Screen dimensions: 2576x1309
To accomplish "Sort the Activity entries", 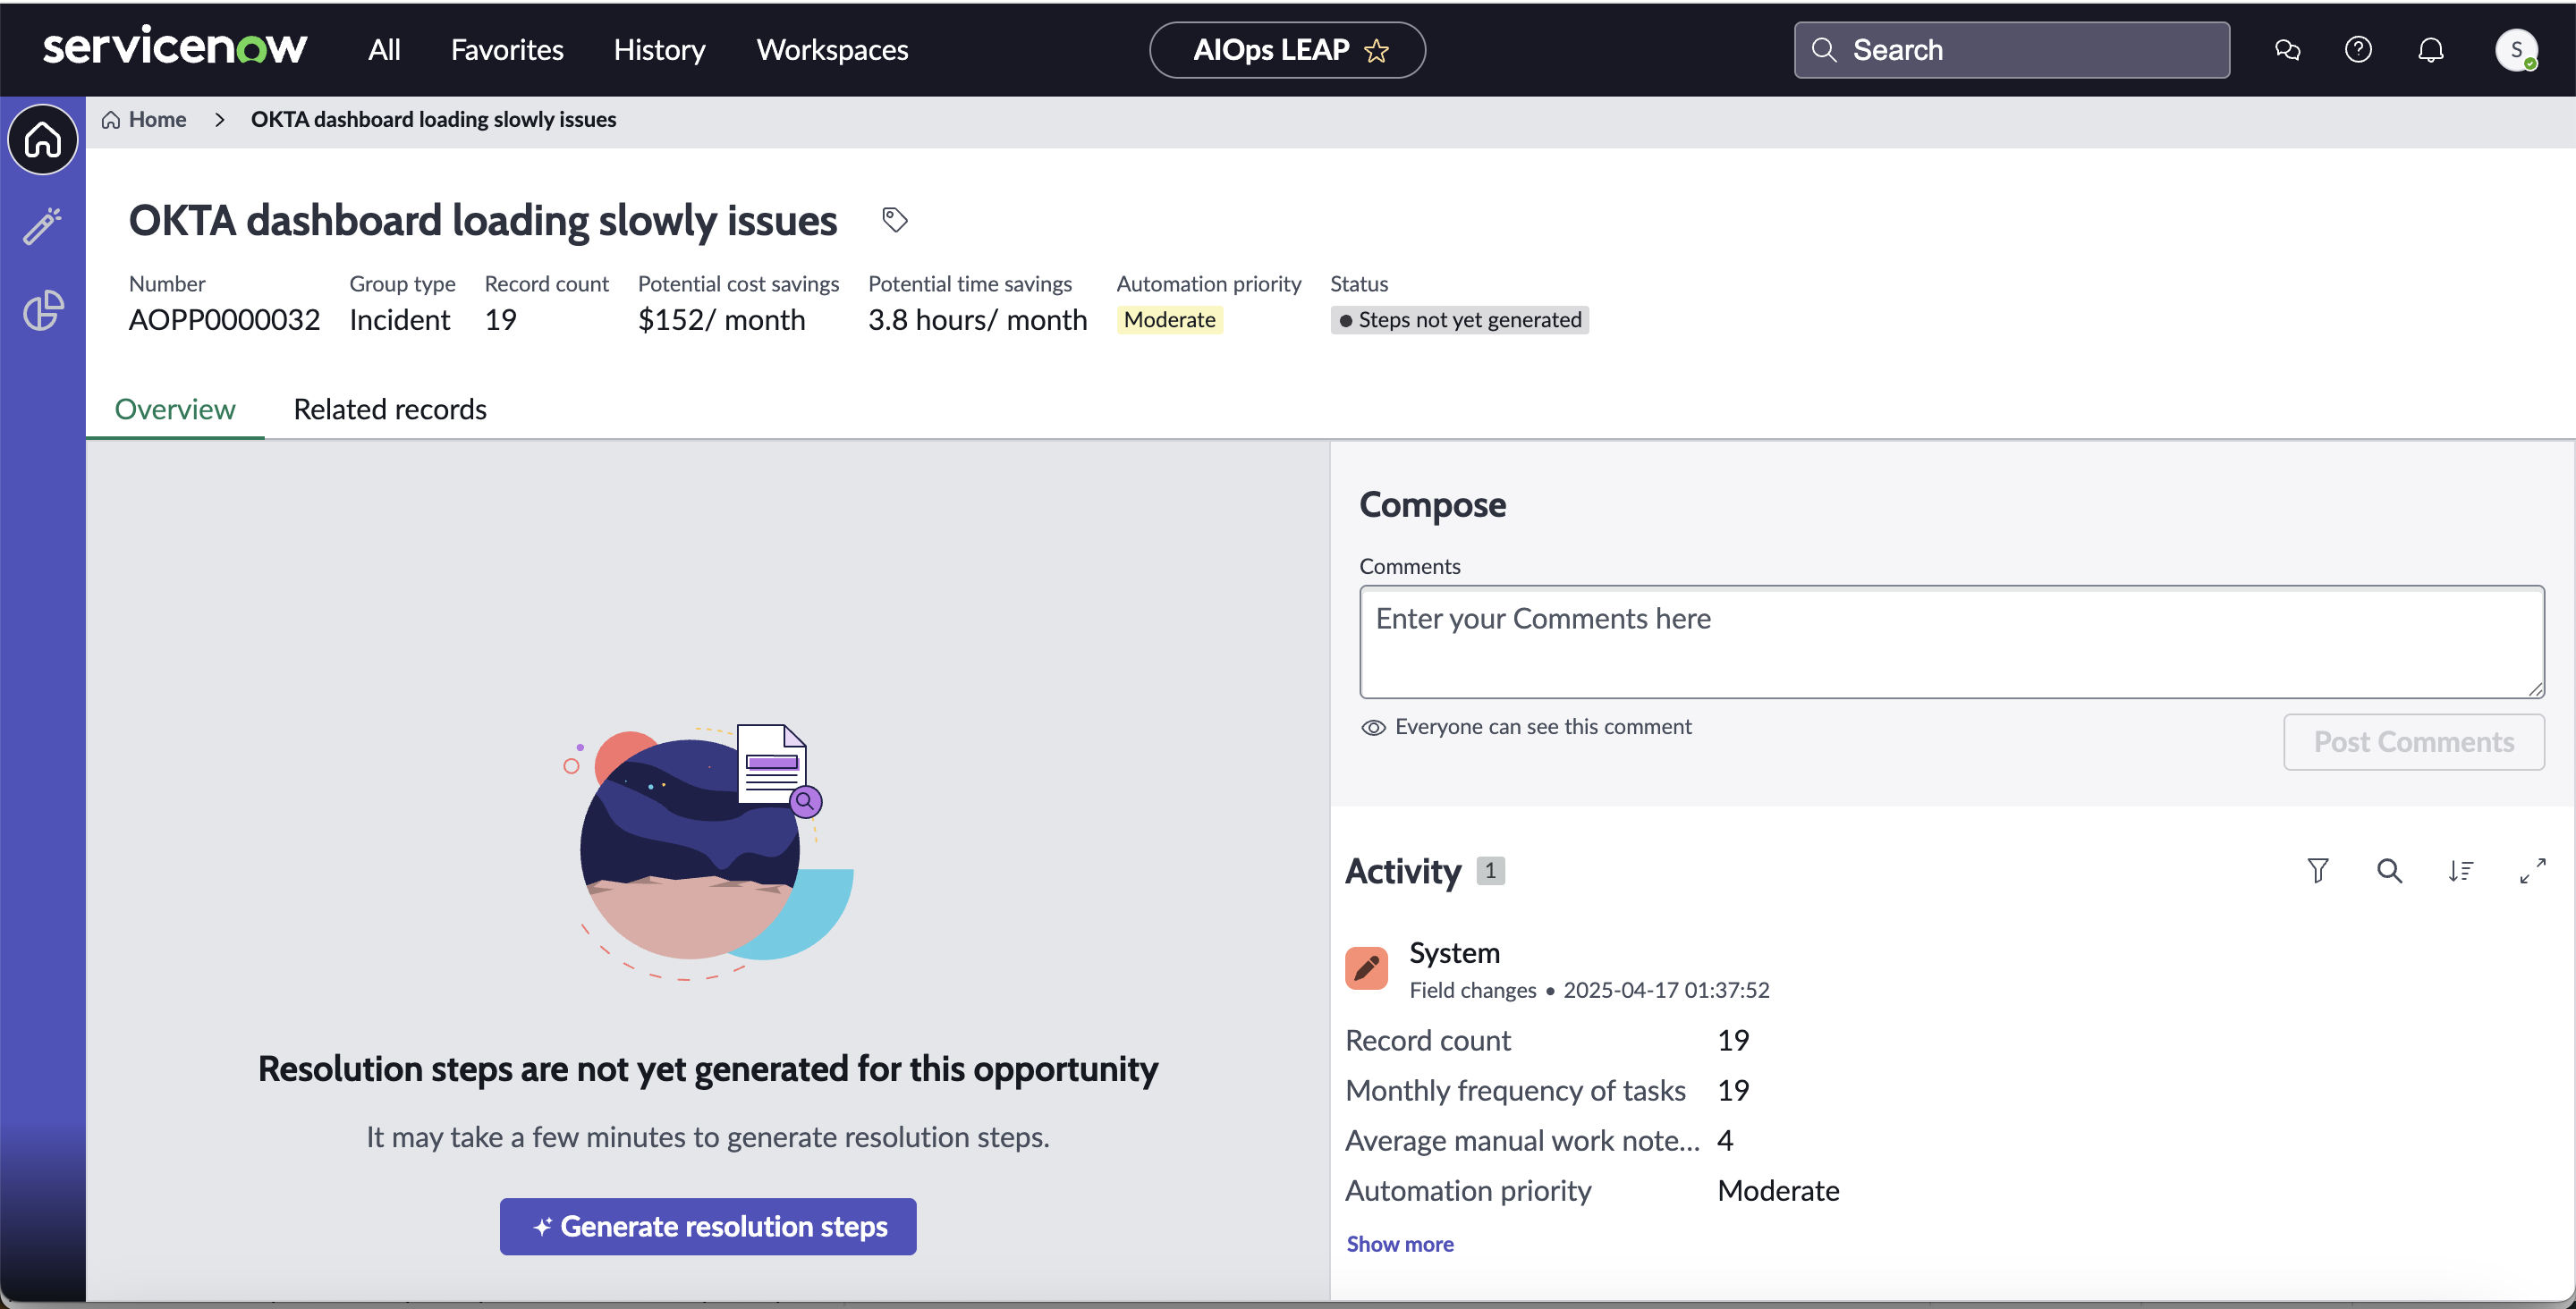I will [2461, 871].
